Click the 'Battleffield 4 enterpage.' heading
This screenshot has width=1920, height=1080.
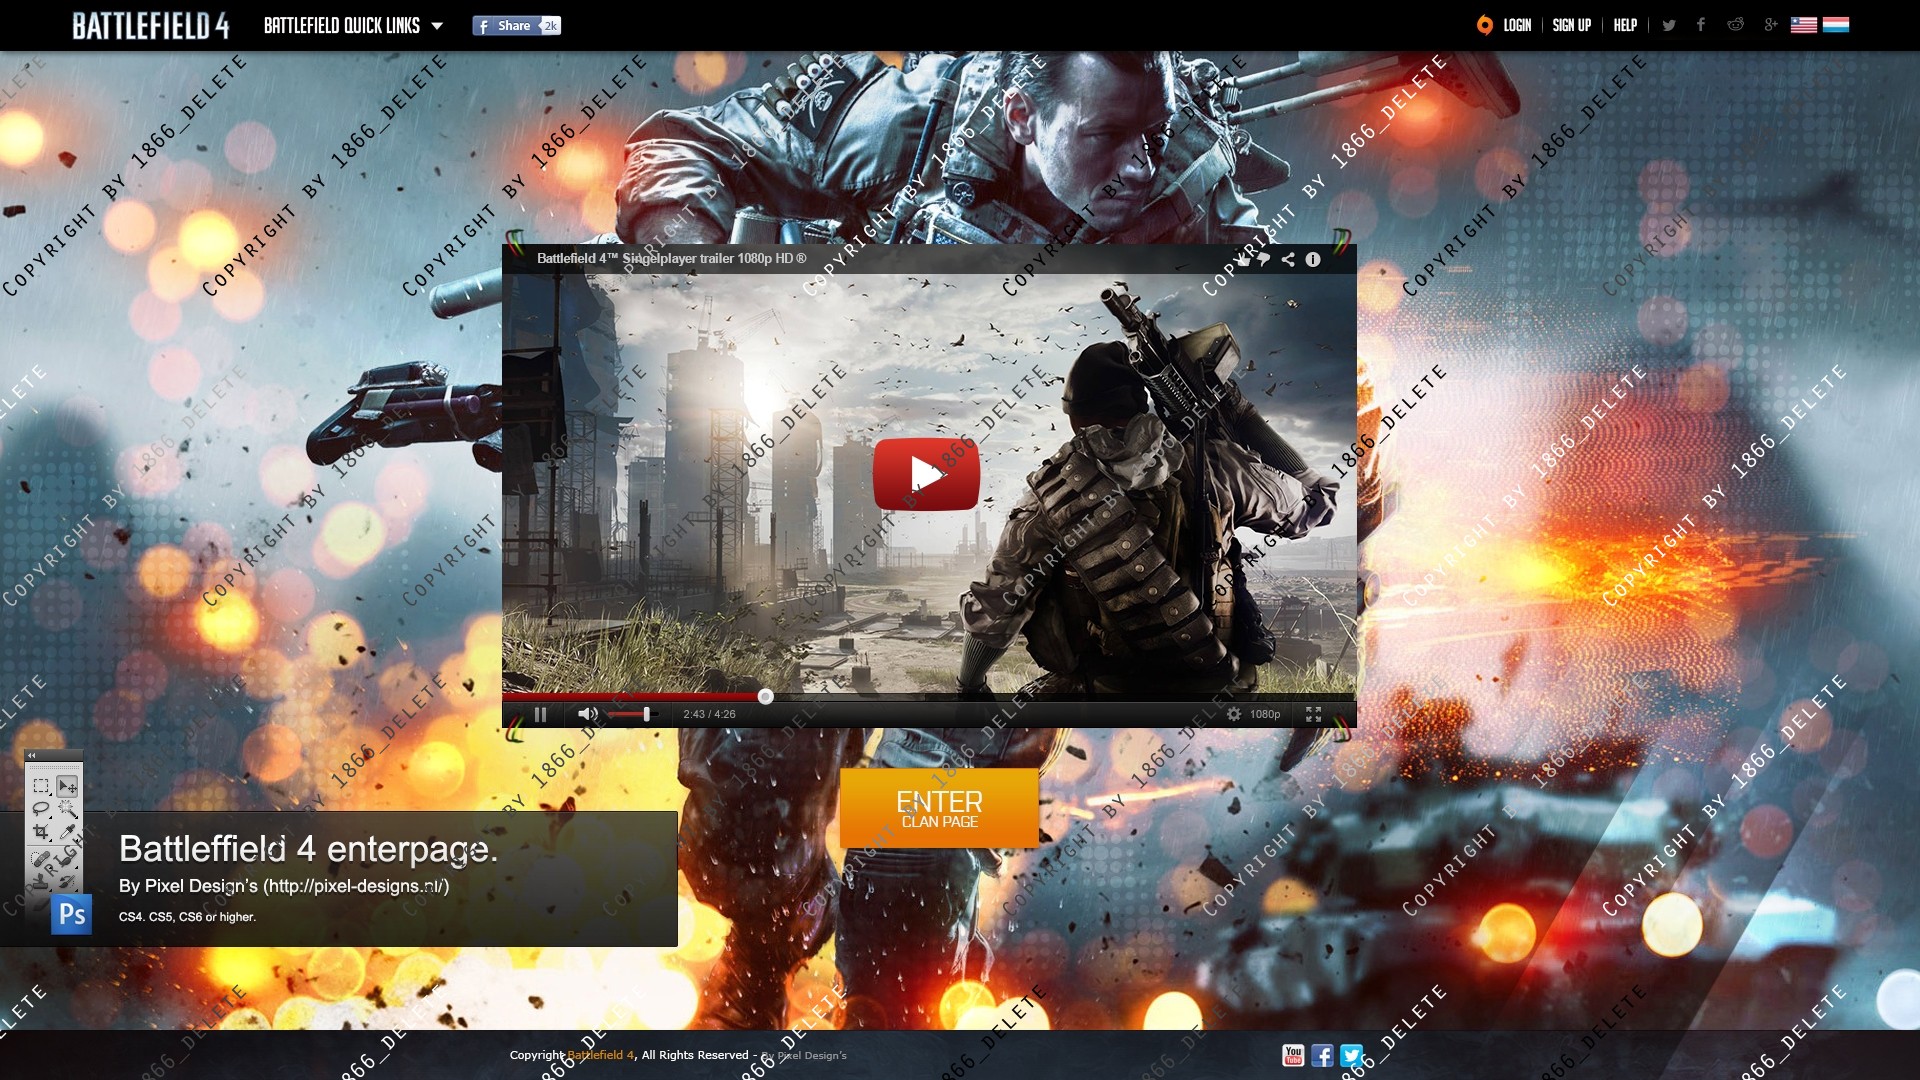[308, 849]
